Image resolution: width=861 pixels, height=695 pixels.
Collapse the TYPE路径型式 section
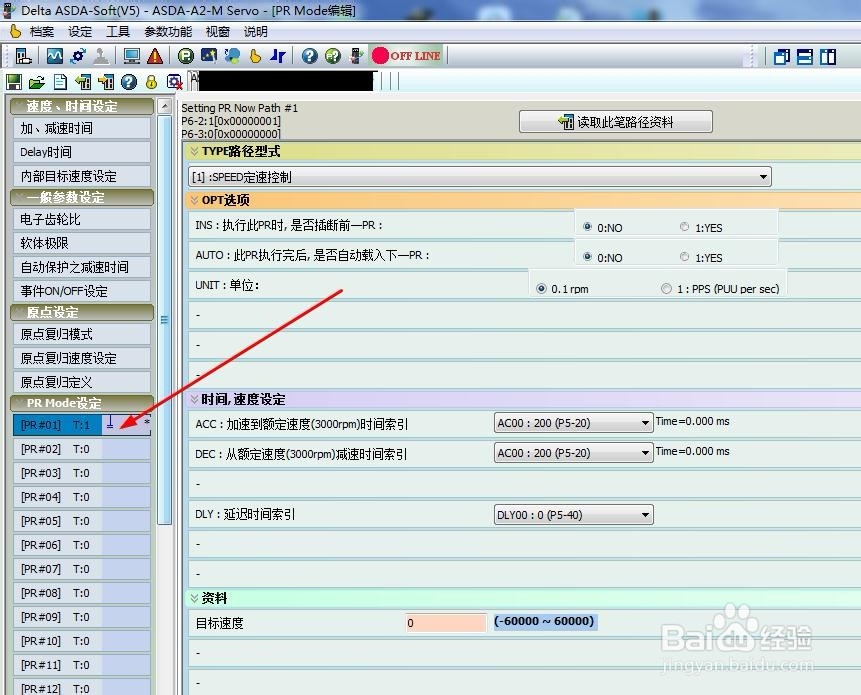[x=194, y=152]
